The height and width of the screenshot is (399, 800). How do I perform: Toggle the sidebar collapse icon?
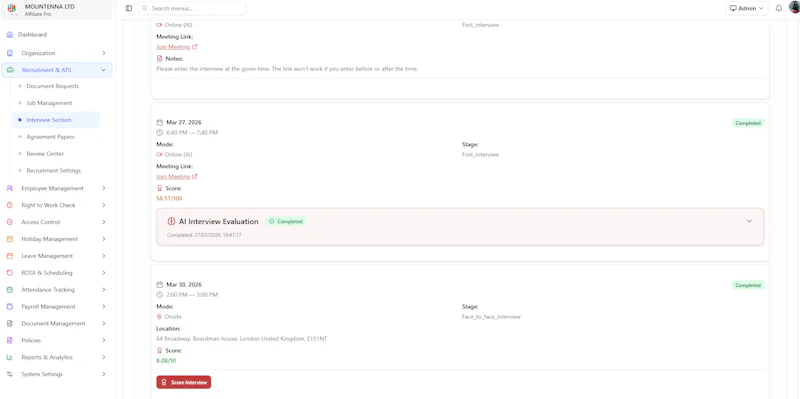pyautogui.click(x=129, y=8)
